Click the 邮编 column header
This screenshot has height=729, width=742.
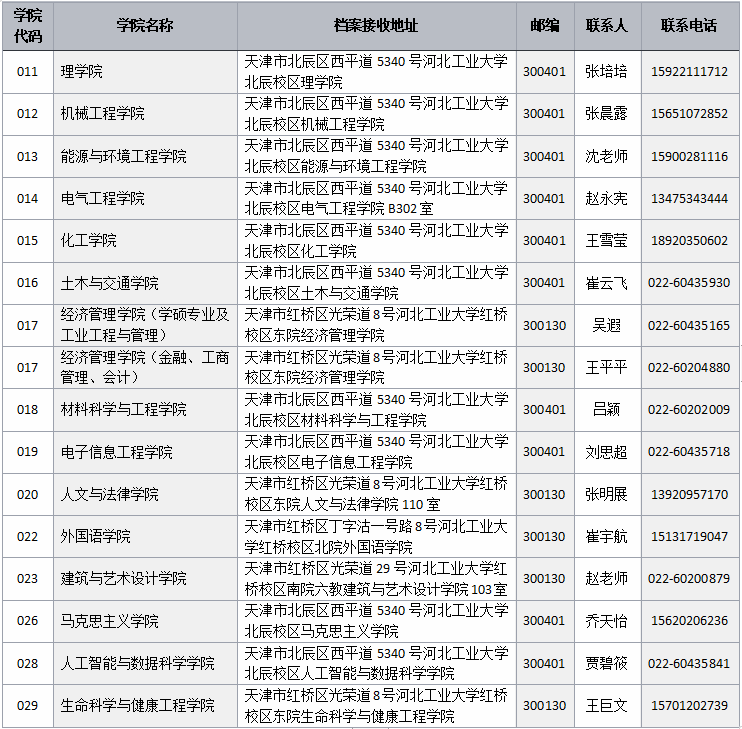(x=545, y=26)
